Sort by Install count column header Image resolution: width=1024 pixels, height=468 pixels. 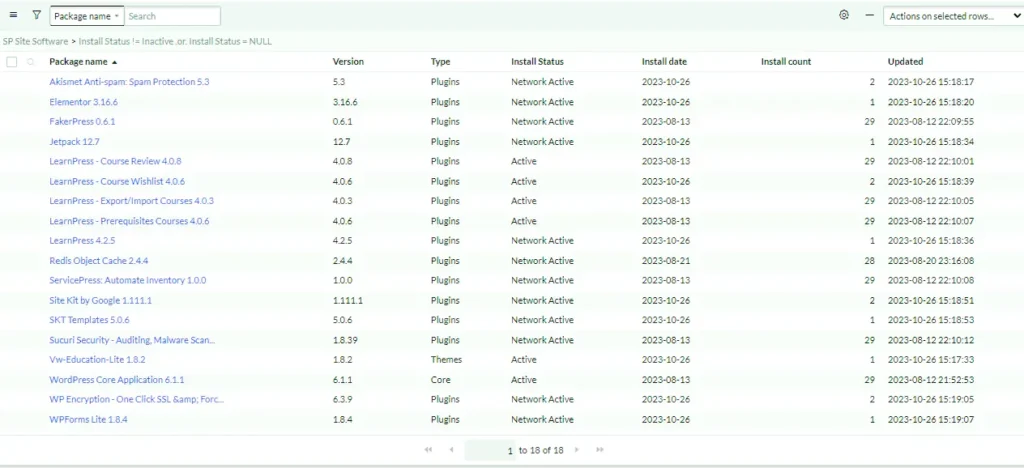pos(786,62)
